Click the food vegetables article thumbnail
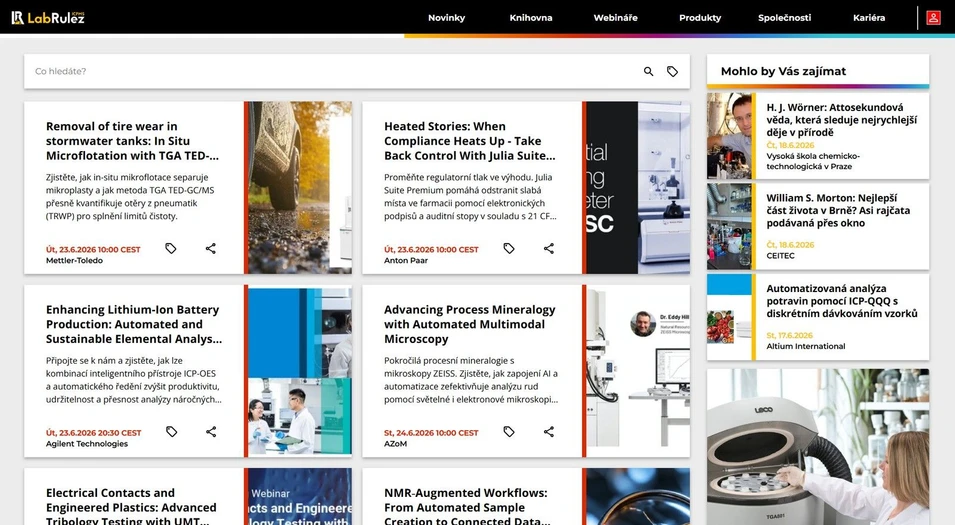The height and width of the screenshot is (525, 955). (x=729, y=317)
